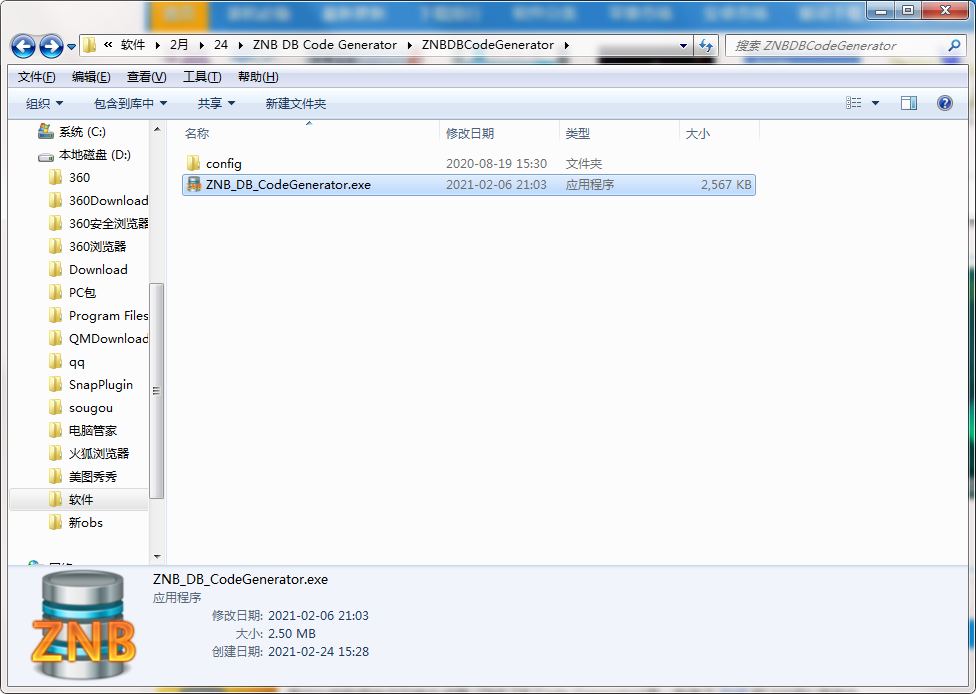Refresh the folder using the refresh icon
This screenshot has height=694, width=976.
pos(706,45)
